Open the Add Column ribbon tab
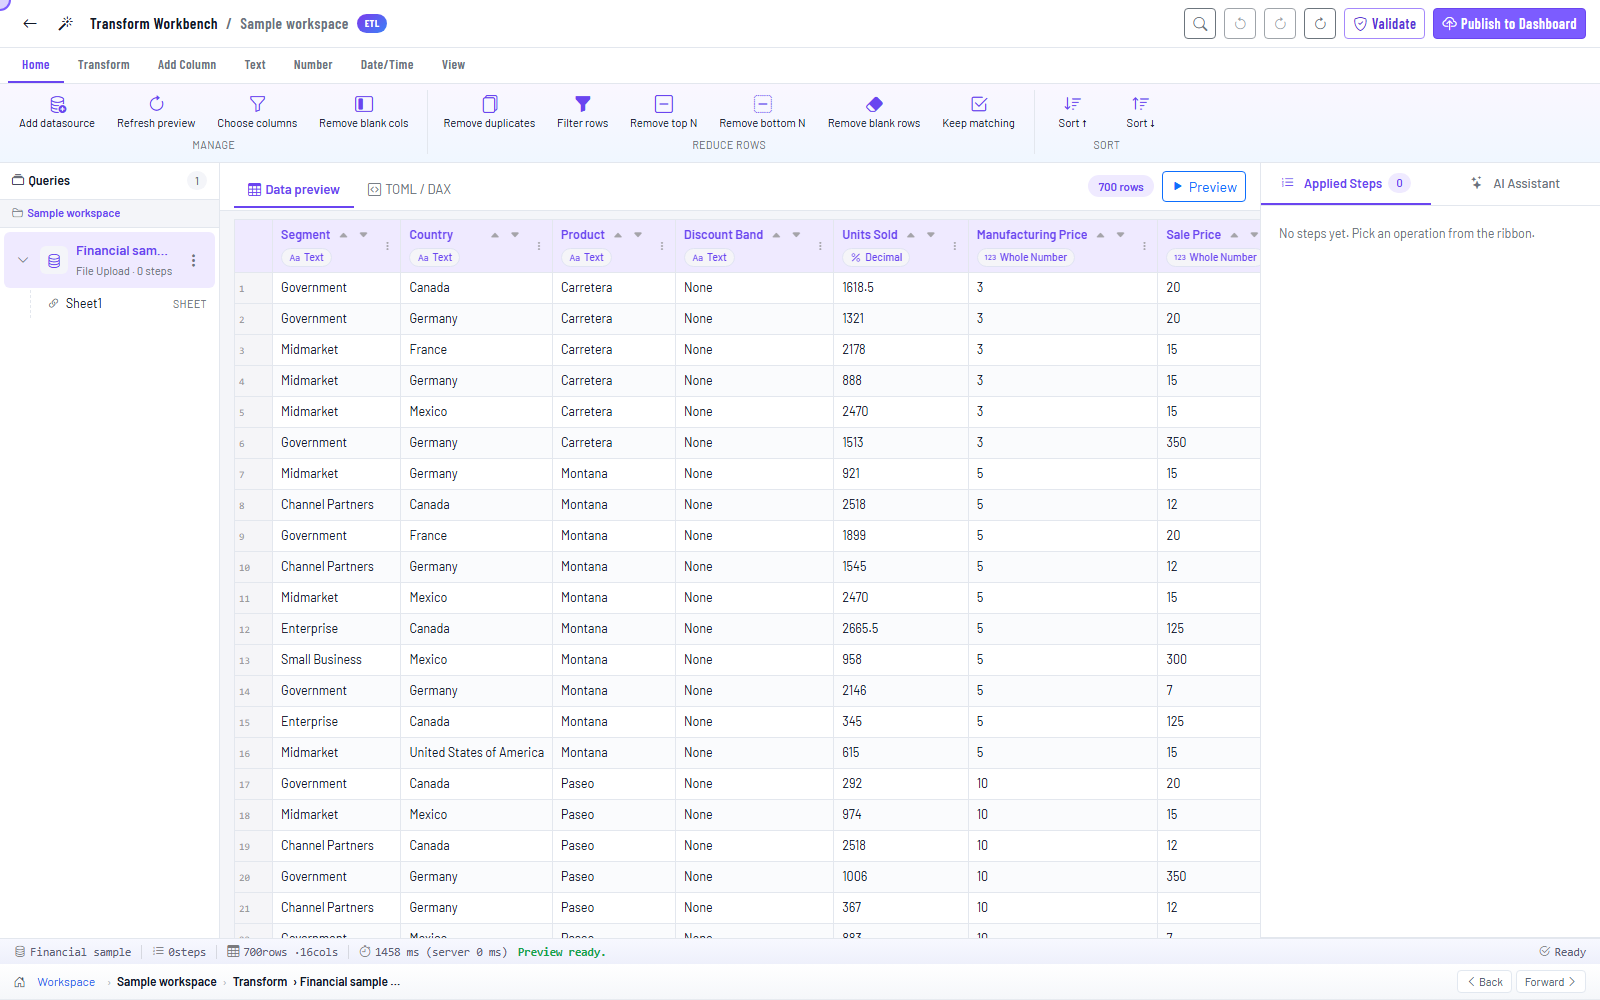 pos(187,65)
